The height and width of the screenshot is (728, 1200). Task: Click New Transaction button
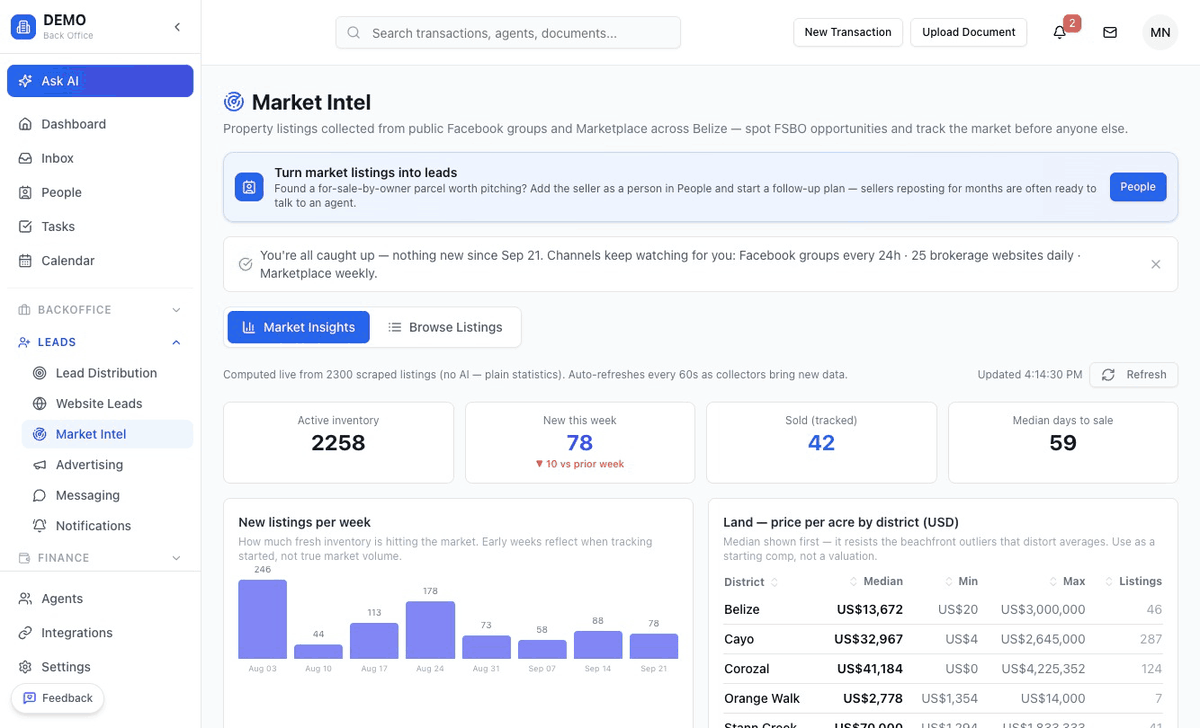[x=848, y=32]
